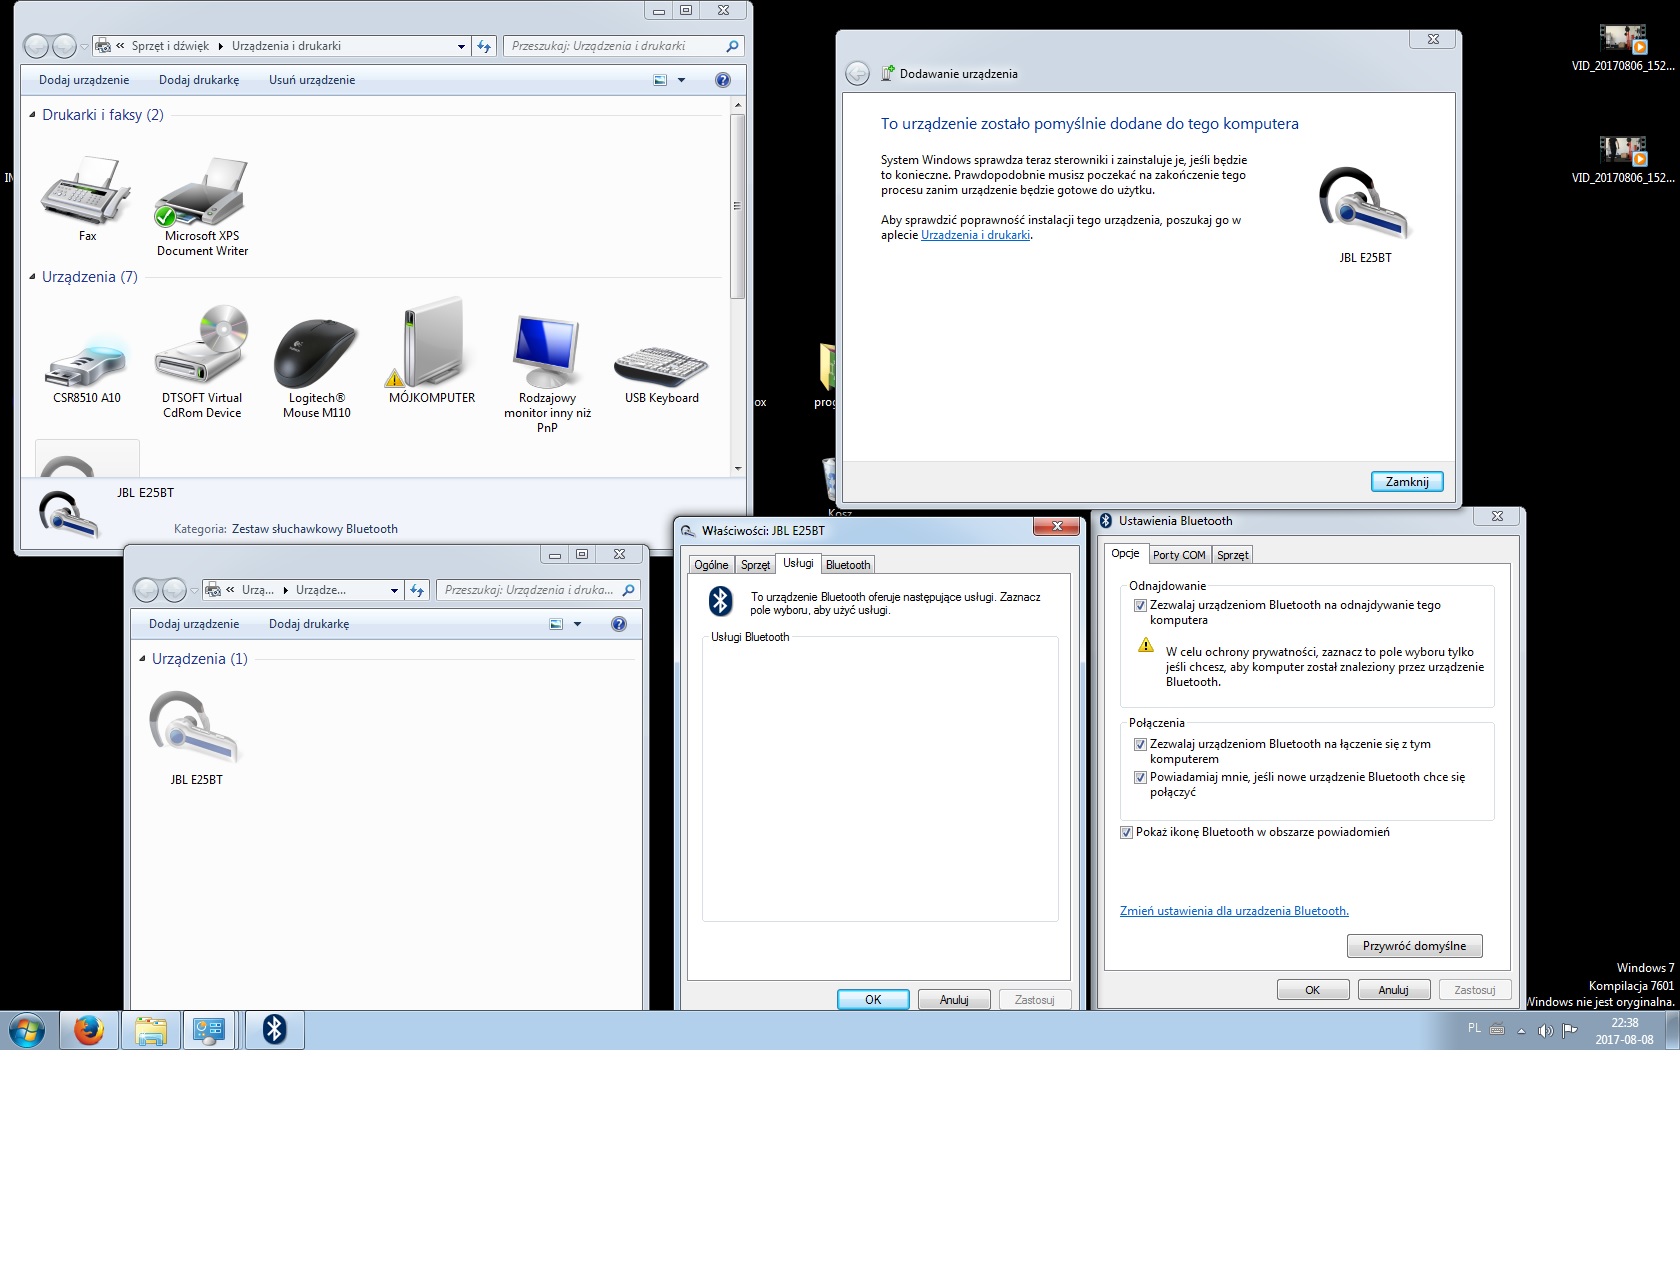Viewport: 1680px width, 1280px height.
Task: Click Dodaj urządzenie in lower Devices window
Action: [194, 624]
